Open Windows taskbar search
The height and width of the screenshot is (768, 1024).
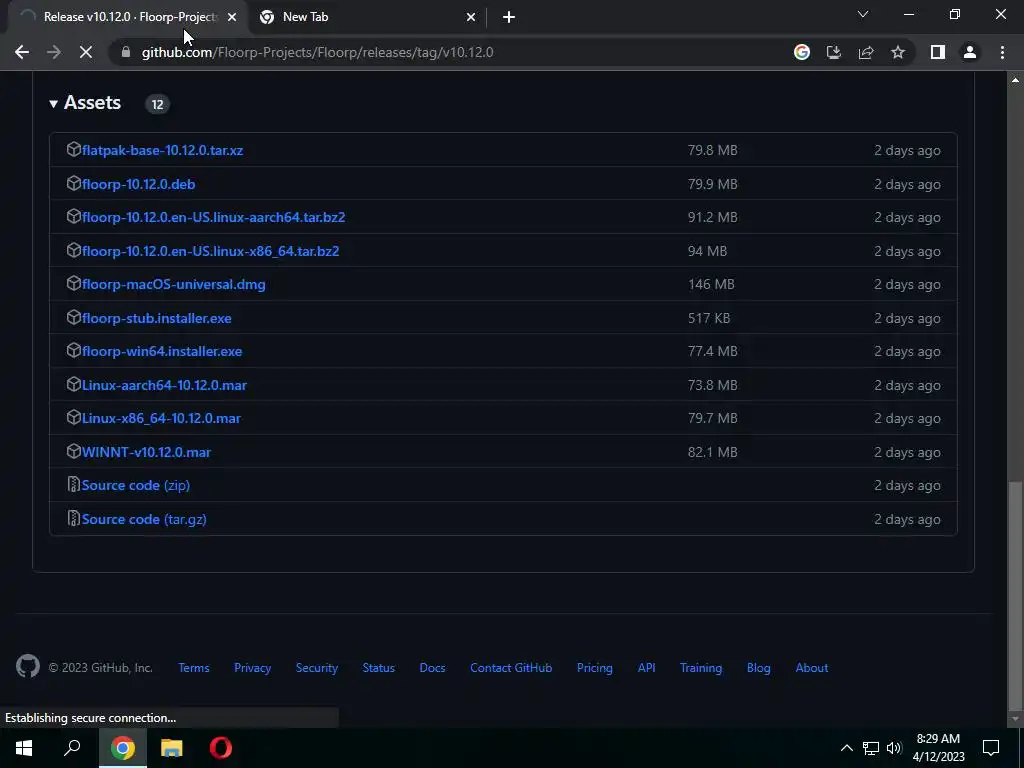coord(72,748)
